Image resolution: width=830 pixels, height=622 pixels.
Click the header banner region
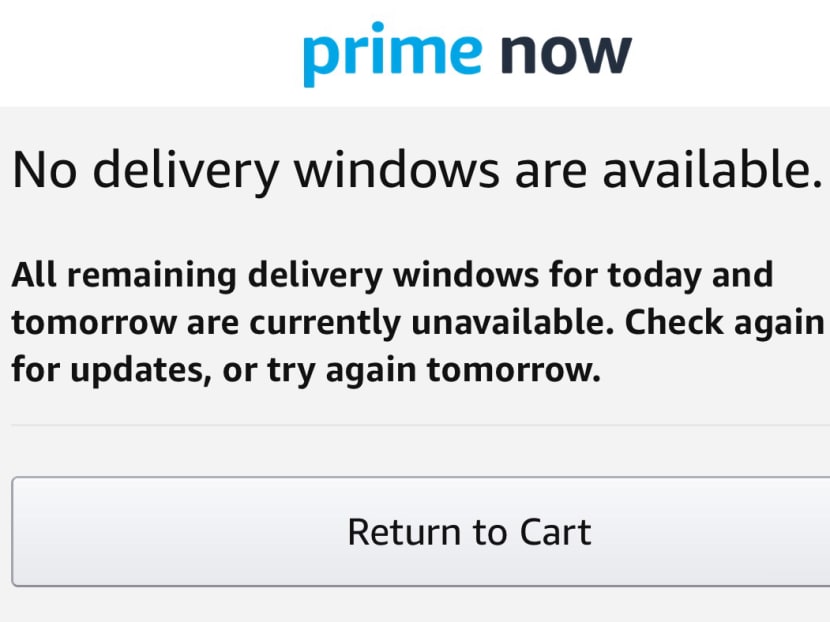415,50
